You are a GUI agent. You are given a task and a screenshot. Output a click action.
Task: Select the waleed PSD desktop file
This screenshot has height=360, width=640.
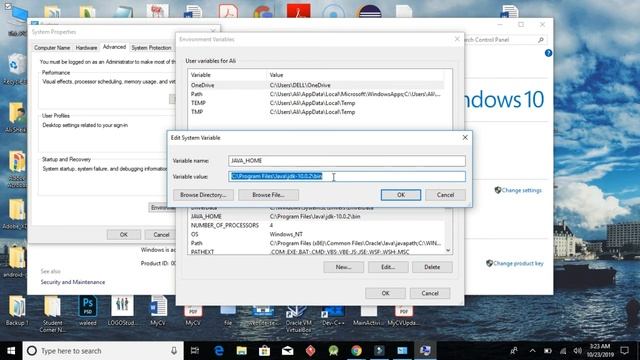pyautogui.click(x=88, y=311)
